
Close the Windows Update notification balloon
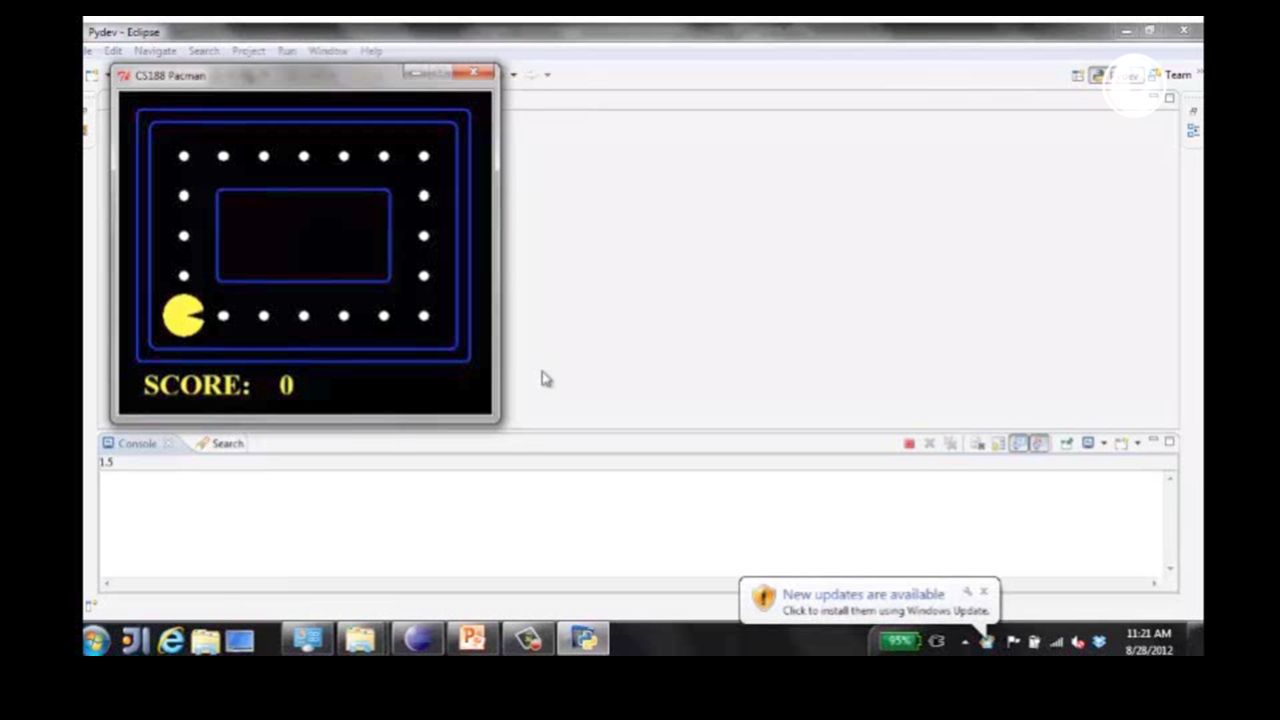tap(984, 591)
